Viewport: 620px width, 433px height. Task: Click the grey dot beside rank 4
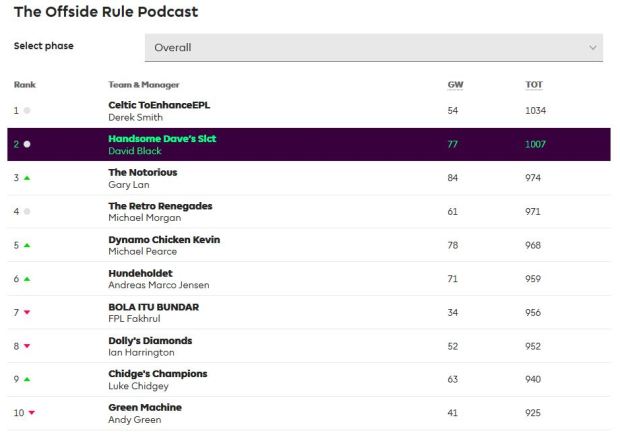(27, 212)
